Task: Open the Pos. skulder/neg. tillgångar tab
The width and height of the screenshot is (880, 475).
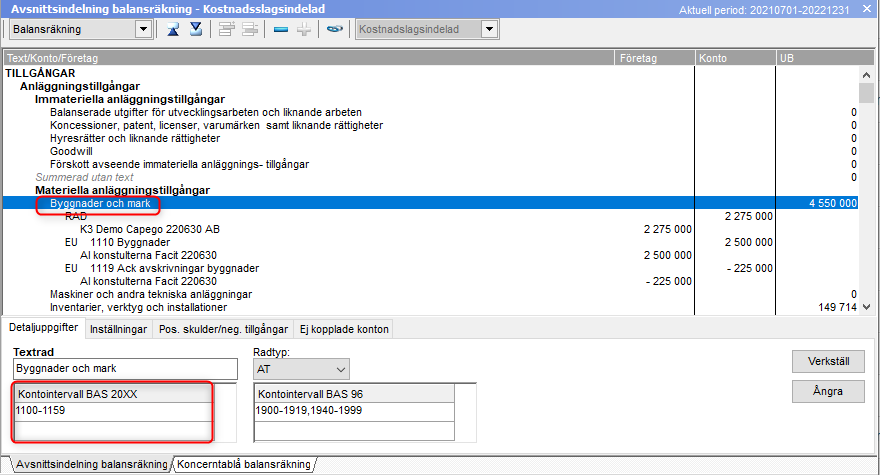Action: pyautogui.click(x=223, y=329)
